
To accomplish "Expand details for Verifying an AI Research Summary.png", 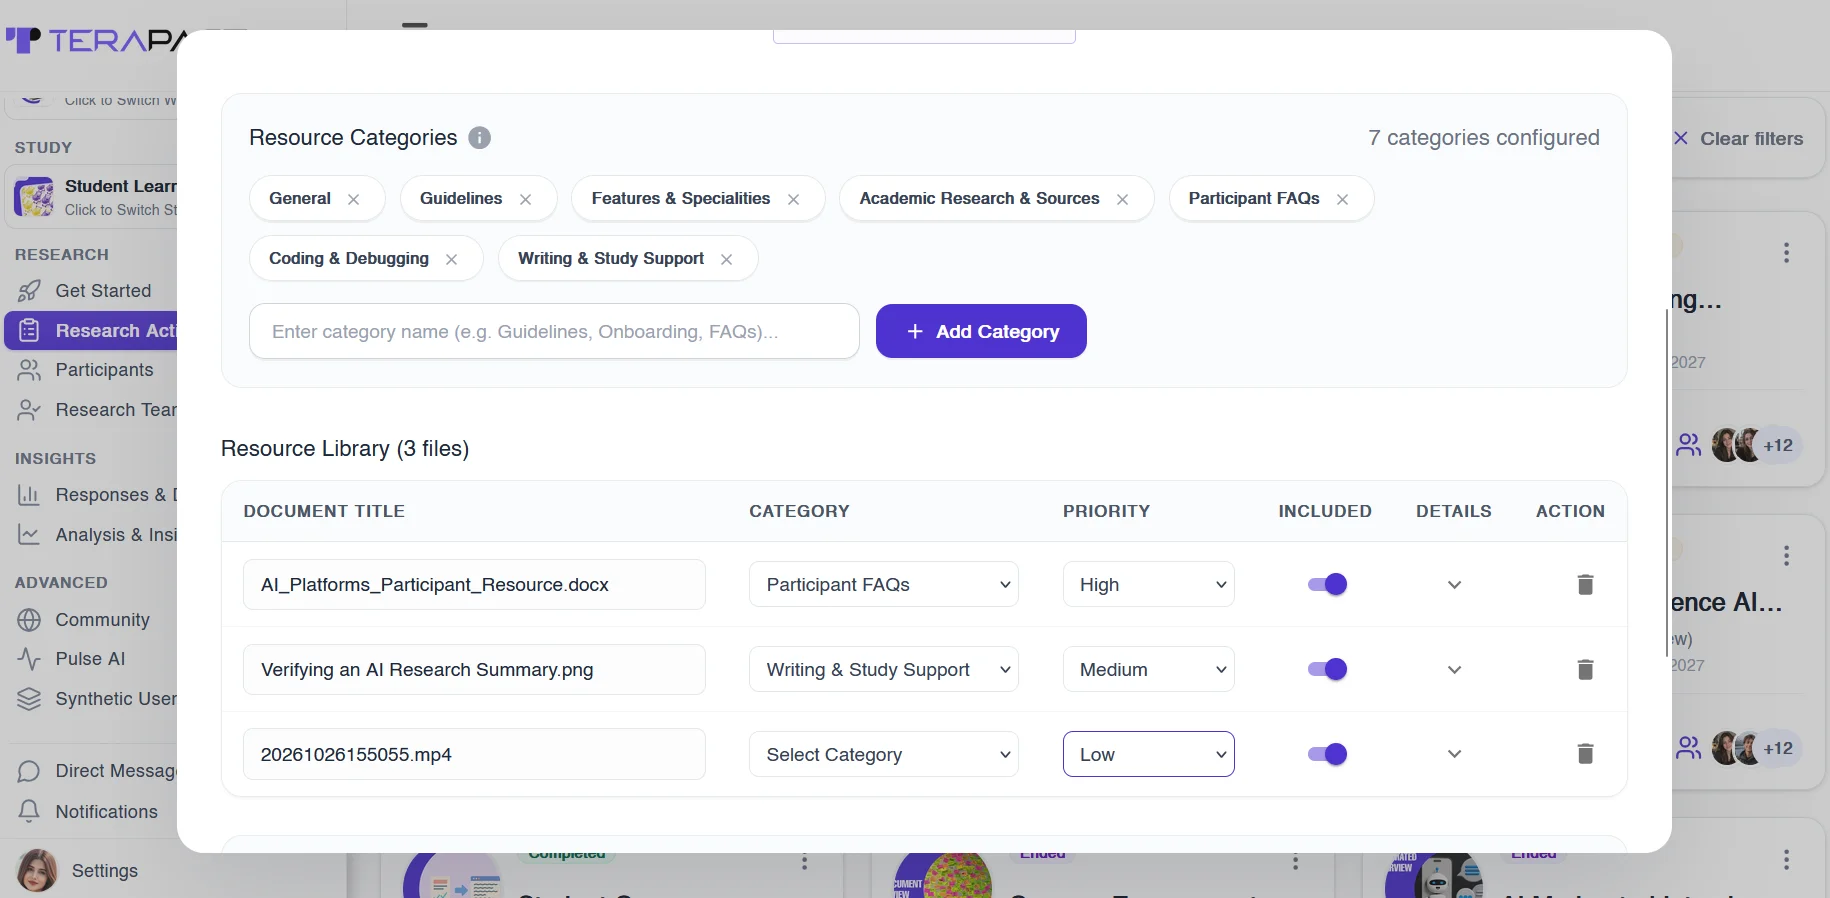I will coord(1454,670).
